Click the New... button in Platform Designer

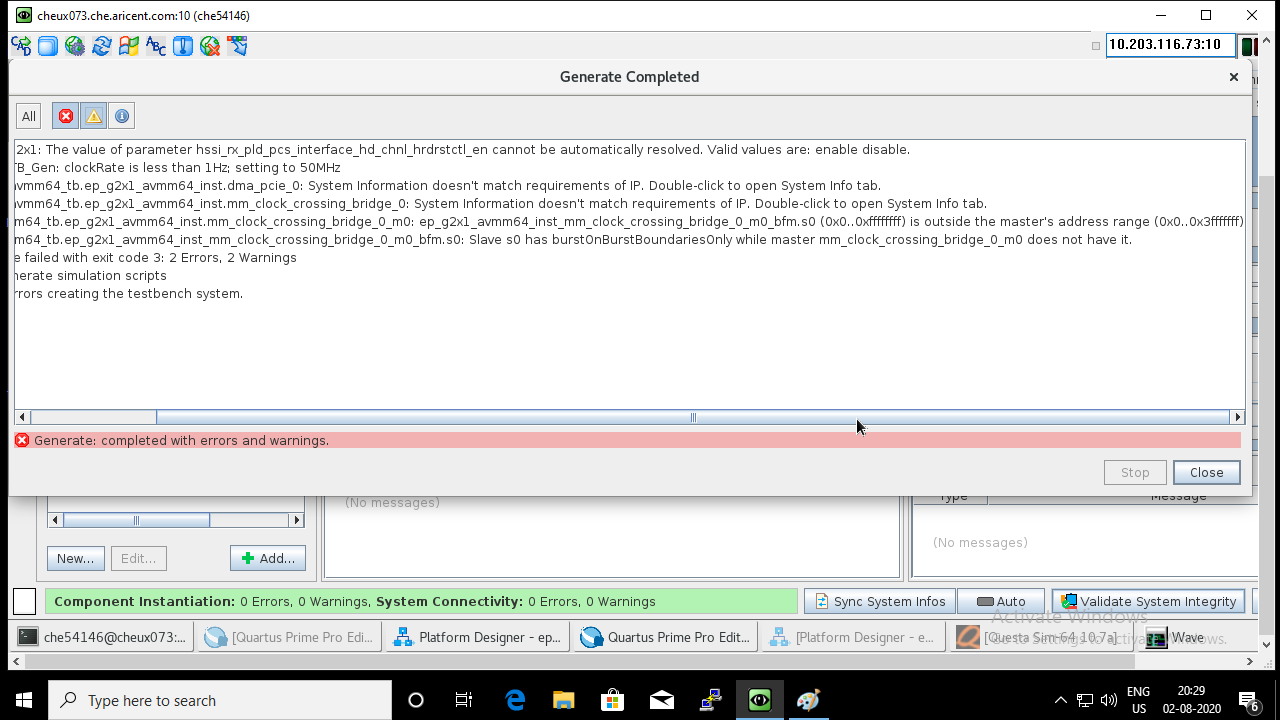point(76,558)
